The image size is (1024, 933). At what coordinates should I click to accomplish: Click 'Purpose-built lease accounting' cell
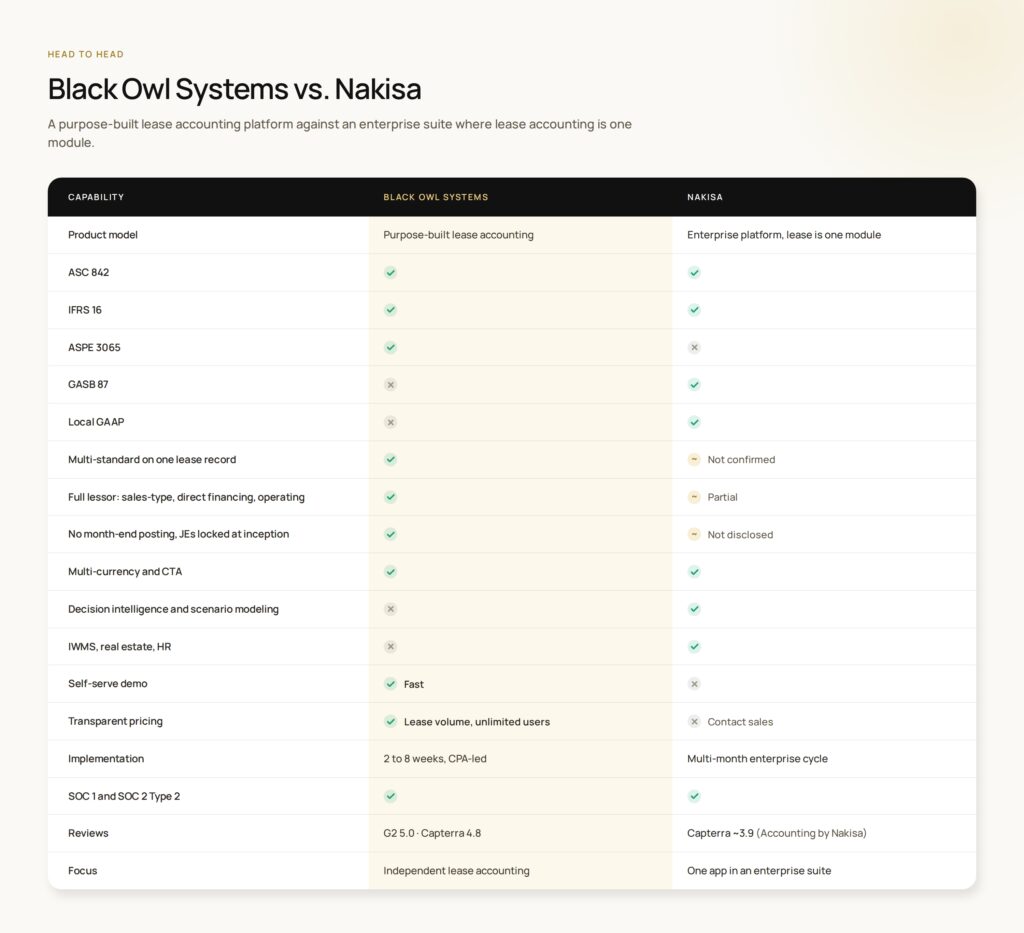tap(458, 235)
